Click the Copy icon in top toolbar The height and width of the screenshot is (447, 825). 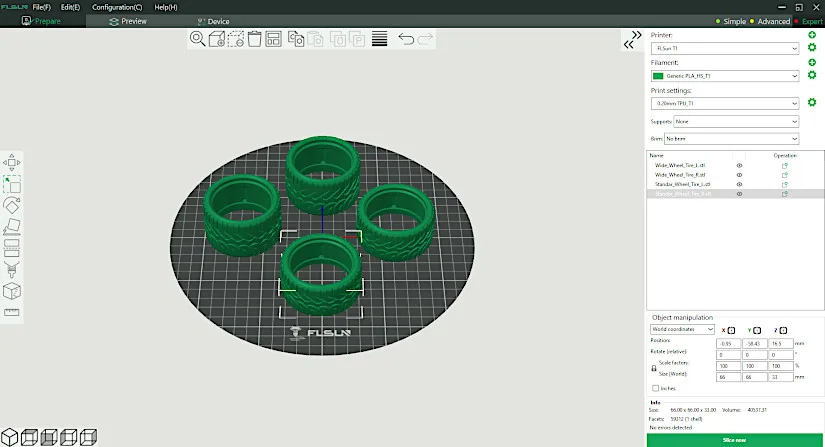pyautogui.click(x=296, y=39)
